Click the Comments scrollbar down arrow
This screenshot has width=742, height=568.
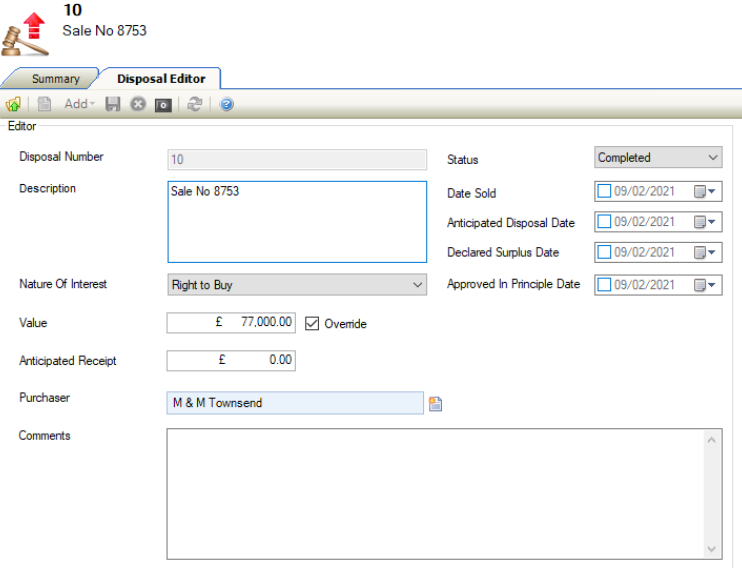click(712, 549)
